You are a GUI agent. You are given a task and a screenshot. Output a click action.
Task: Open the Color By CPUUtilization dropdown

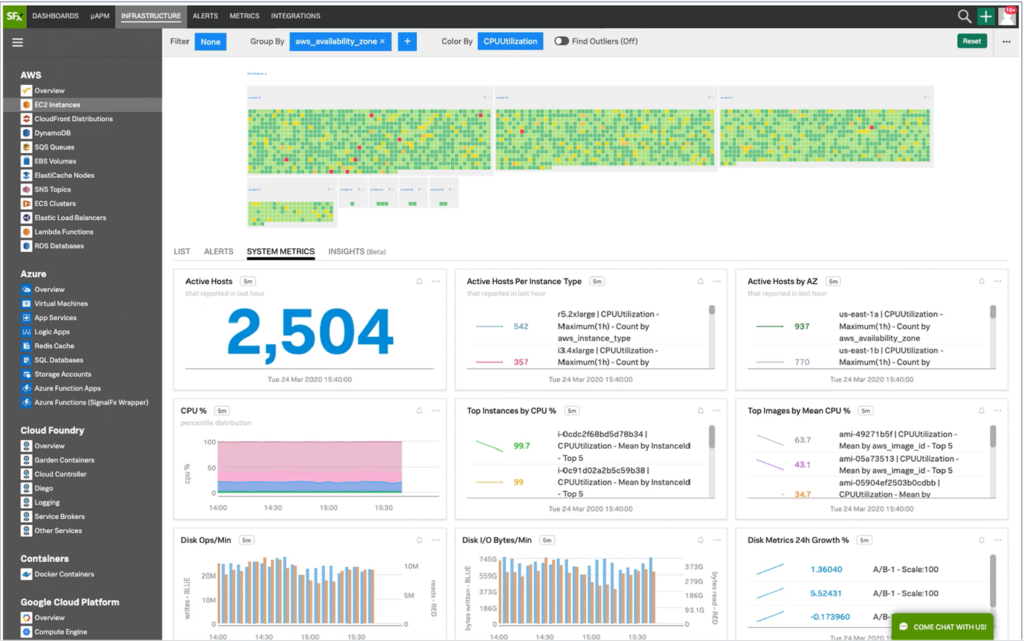[510, 41]
